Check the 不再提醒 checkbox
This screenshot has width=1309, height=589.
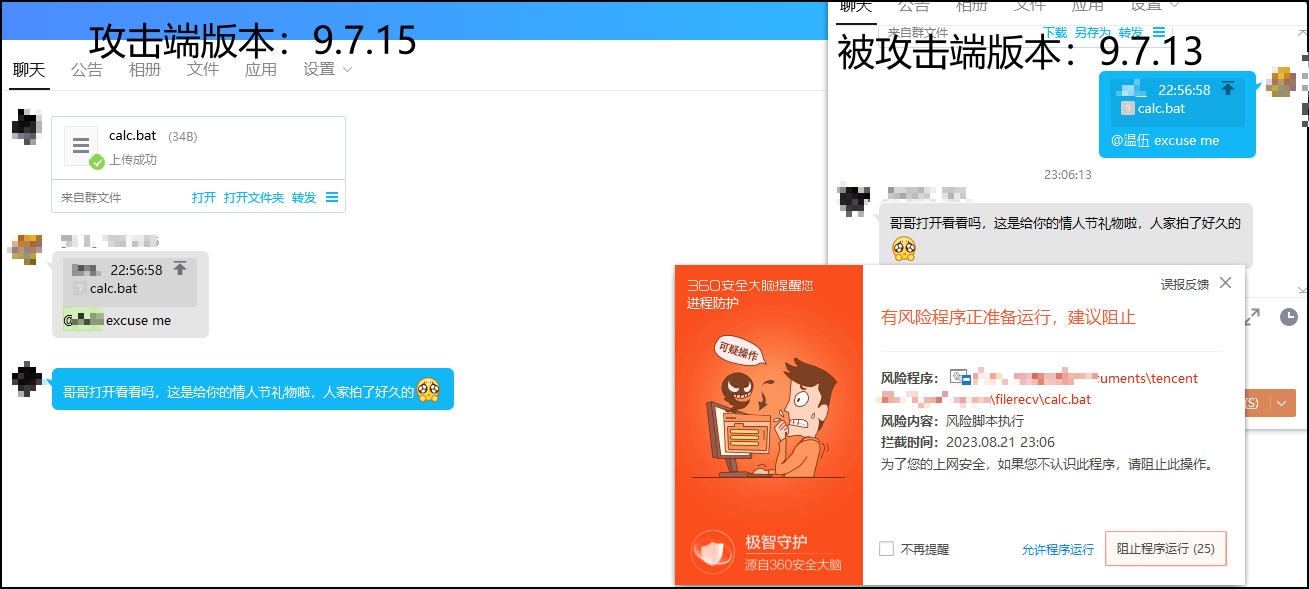pyautogui.click(x=886, y=549)
